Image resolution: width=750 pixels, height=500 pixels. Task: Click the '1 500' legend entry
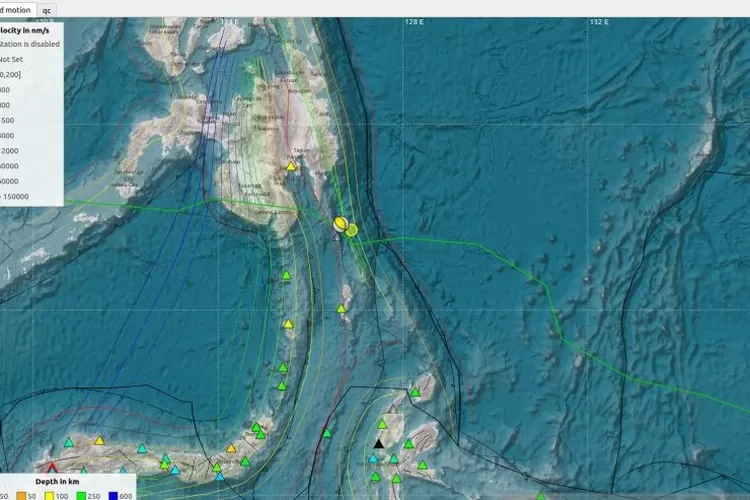click(7, 120)
